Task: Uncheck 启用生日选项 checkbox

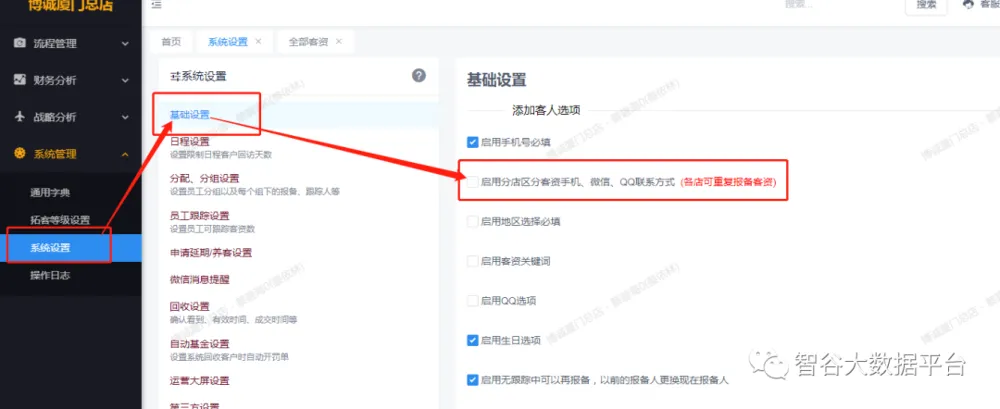Action: (x=473, y=341)
